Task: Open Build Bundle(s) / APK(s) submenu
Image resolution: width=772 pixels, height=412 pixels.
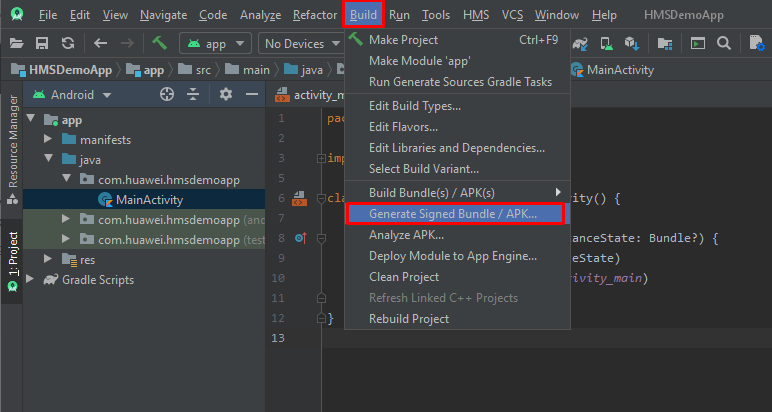Action: pyautogui.click(x=457, y=192)
